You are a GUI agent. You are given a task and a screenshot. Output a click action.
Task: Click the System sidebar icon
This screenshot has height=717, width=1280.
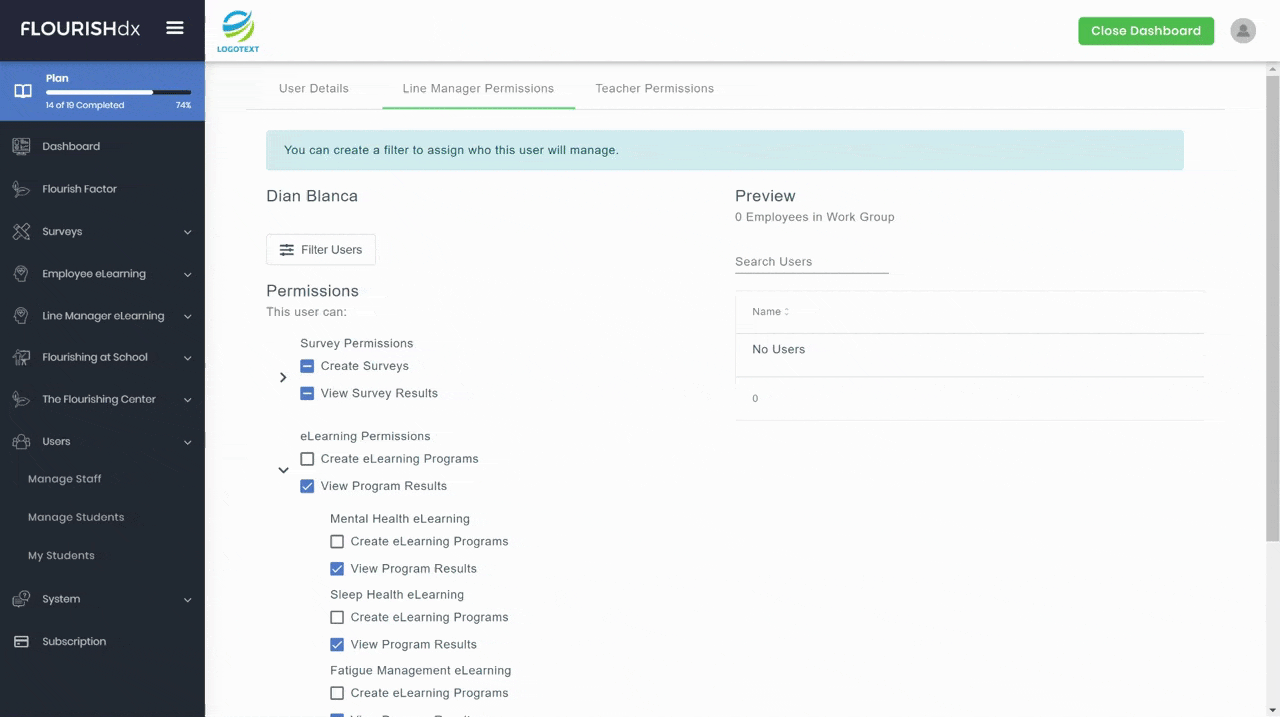[21, 599]
